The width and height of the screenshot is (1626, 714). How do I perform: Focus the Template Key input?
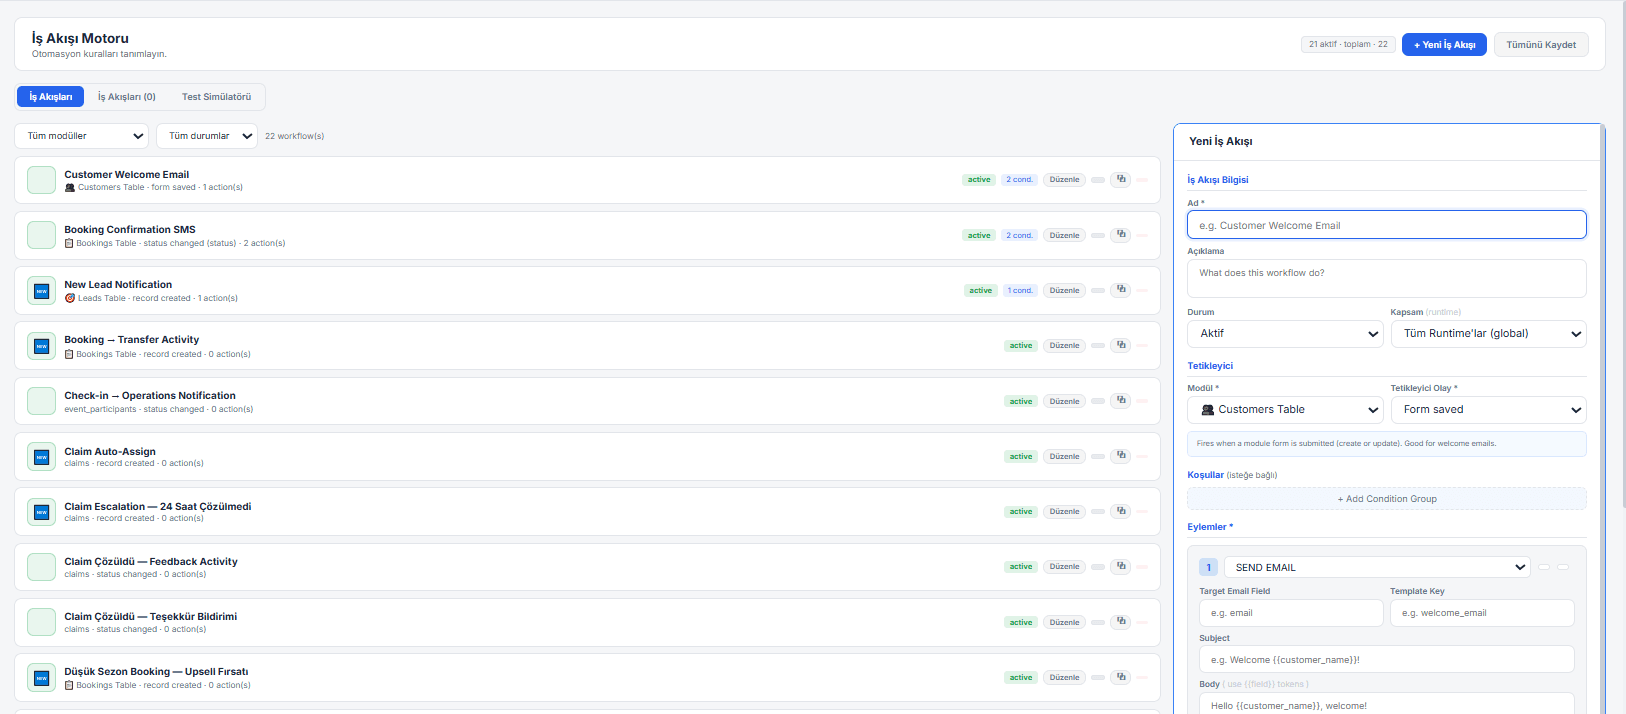coord(1482,613)
